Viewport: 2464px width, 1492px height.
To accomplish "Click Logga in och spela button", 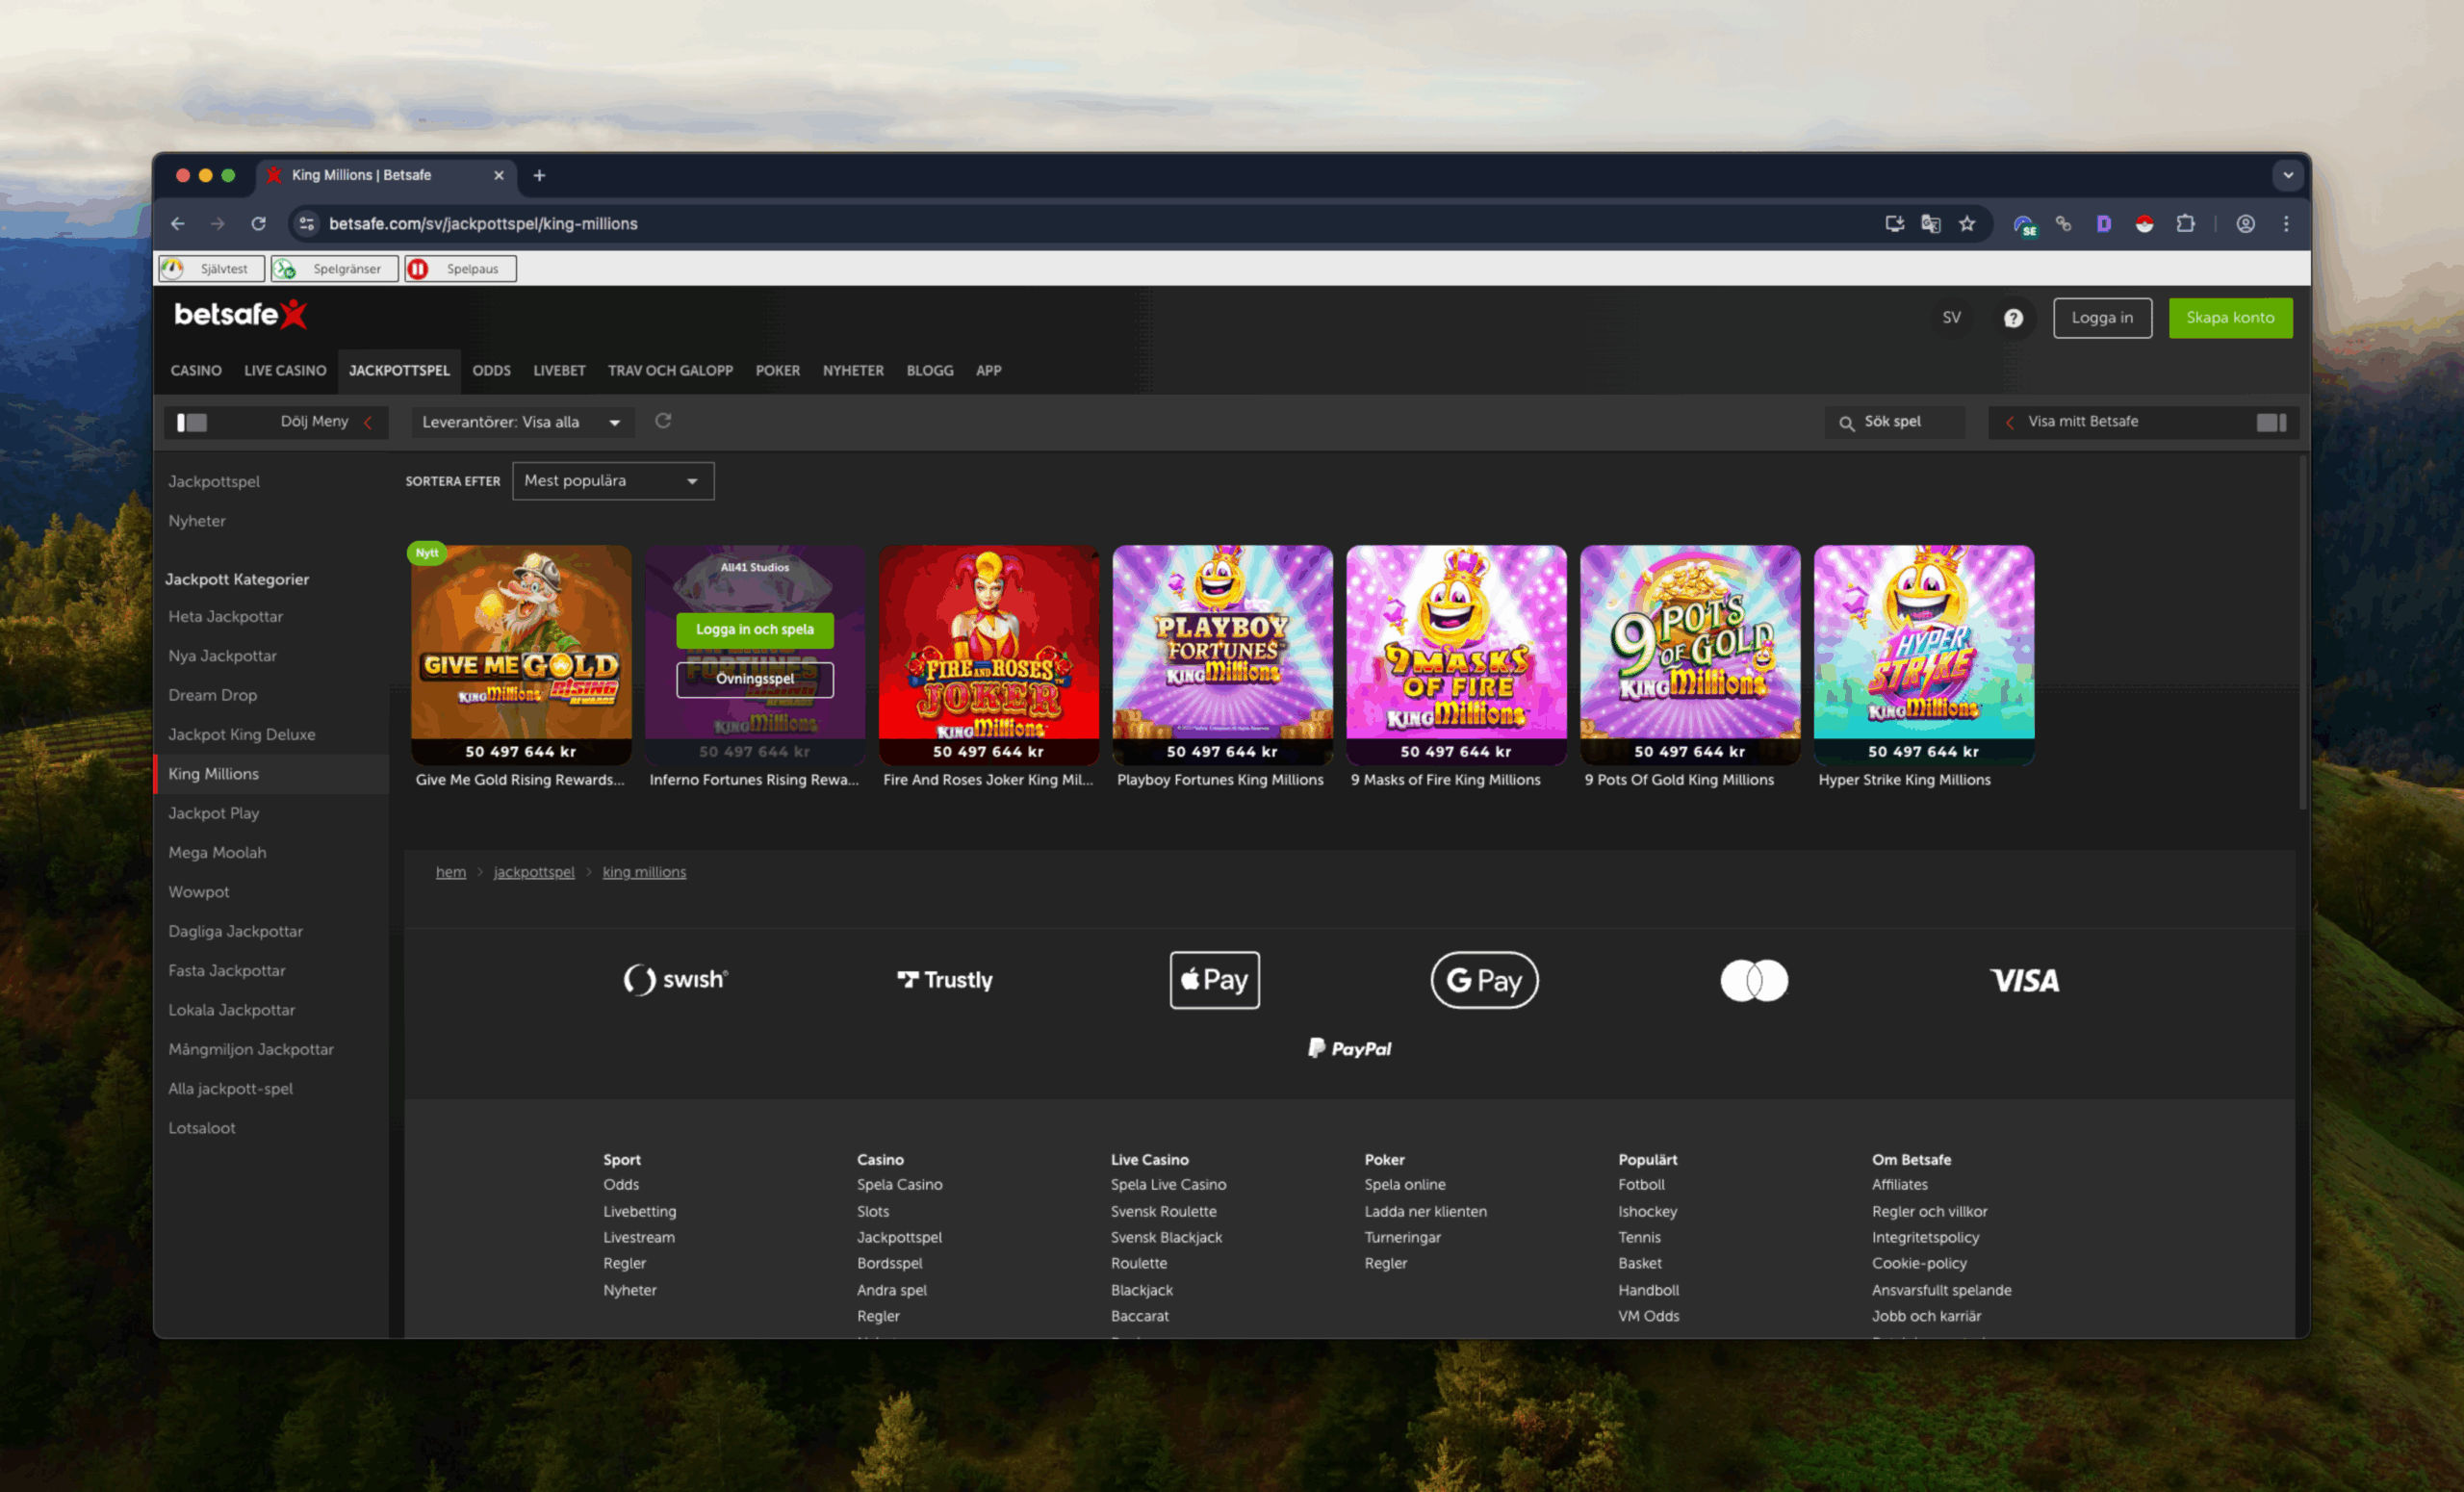I will click(x=755, y=630).
